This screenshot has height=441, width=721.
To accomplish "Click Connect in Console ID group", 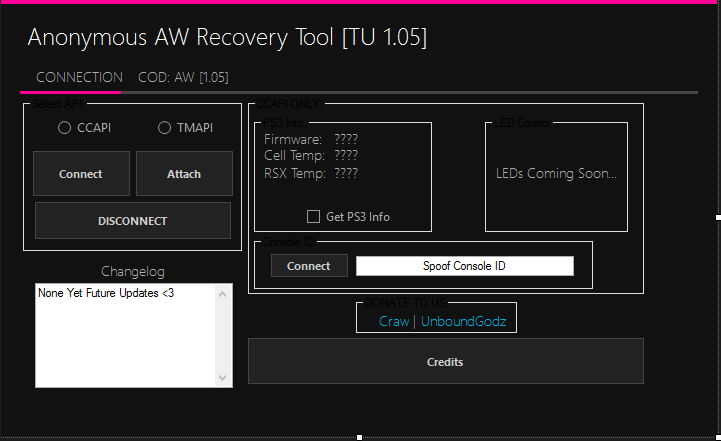I will pos(309,266).
